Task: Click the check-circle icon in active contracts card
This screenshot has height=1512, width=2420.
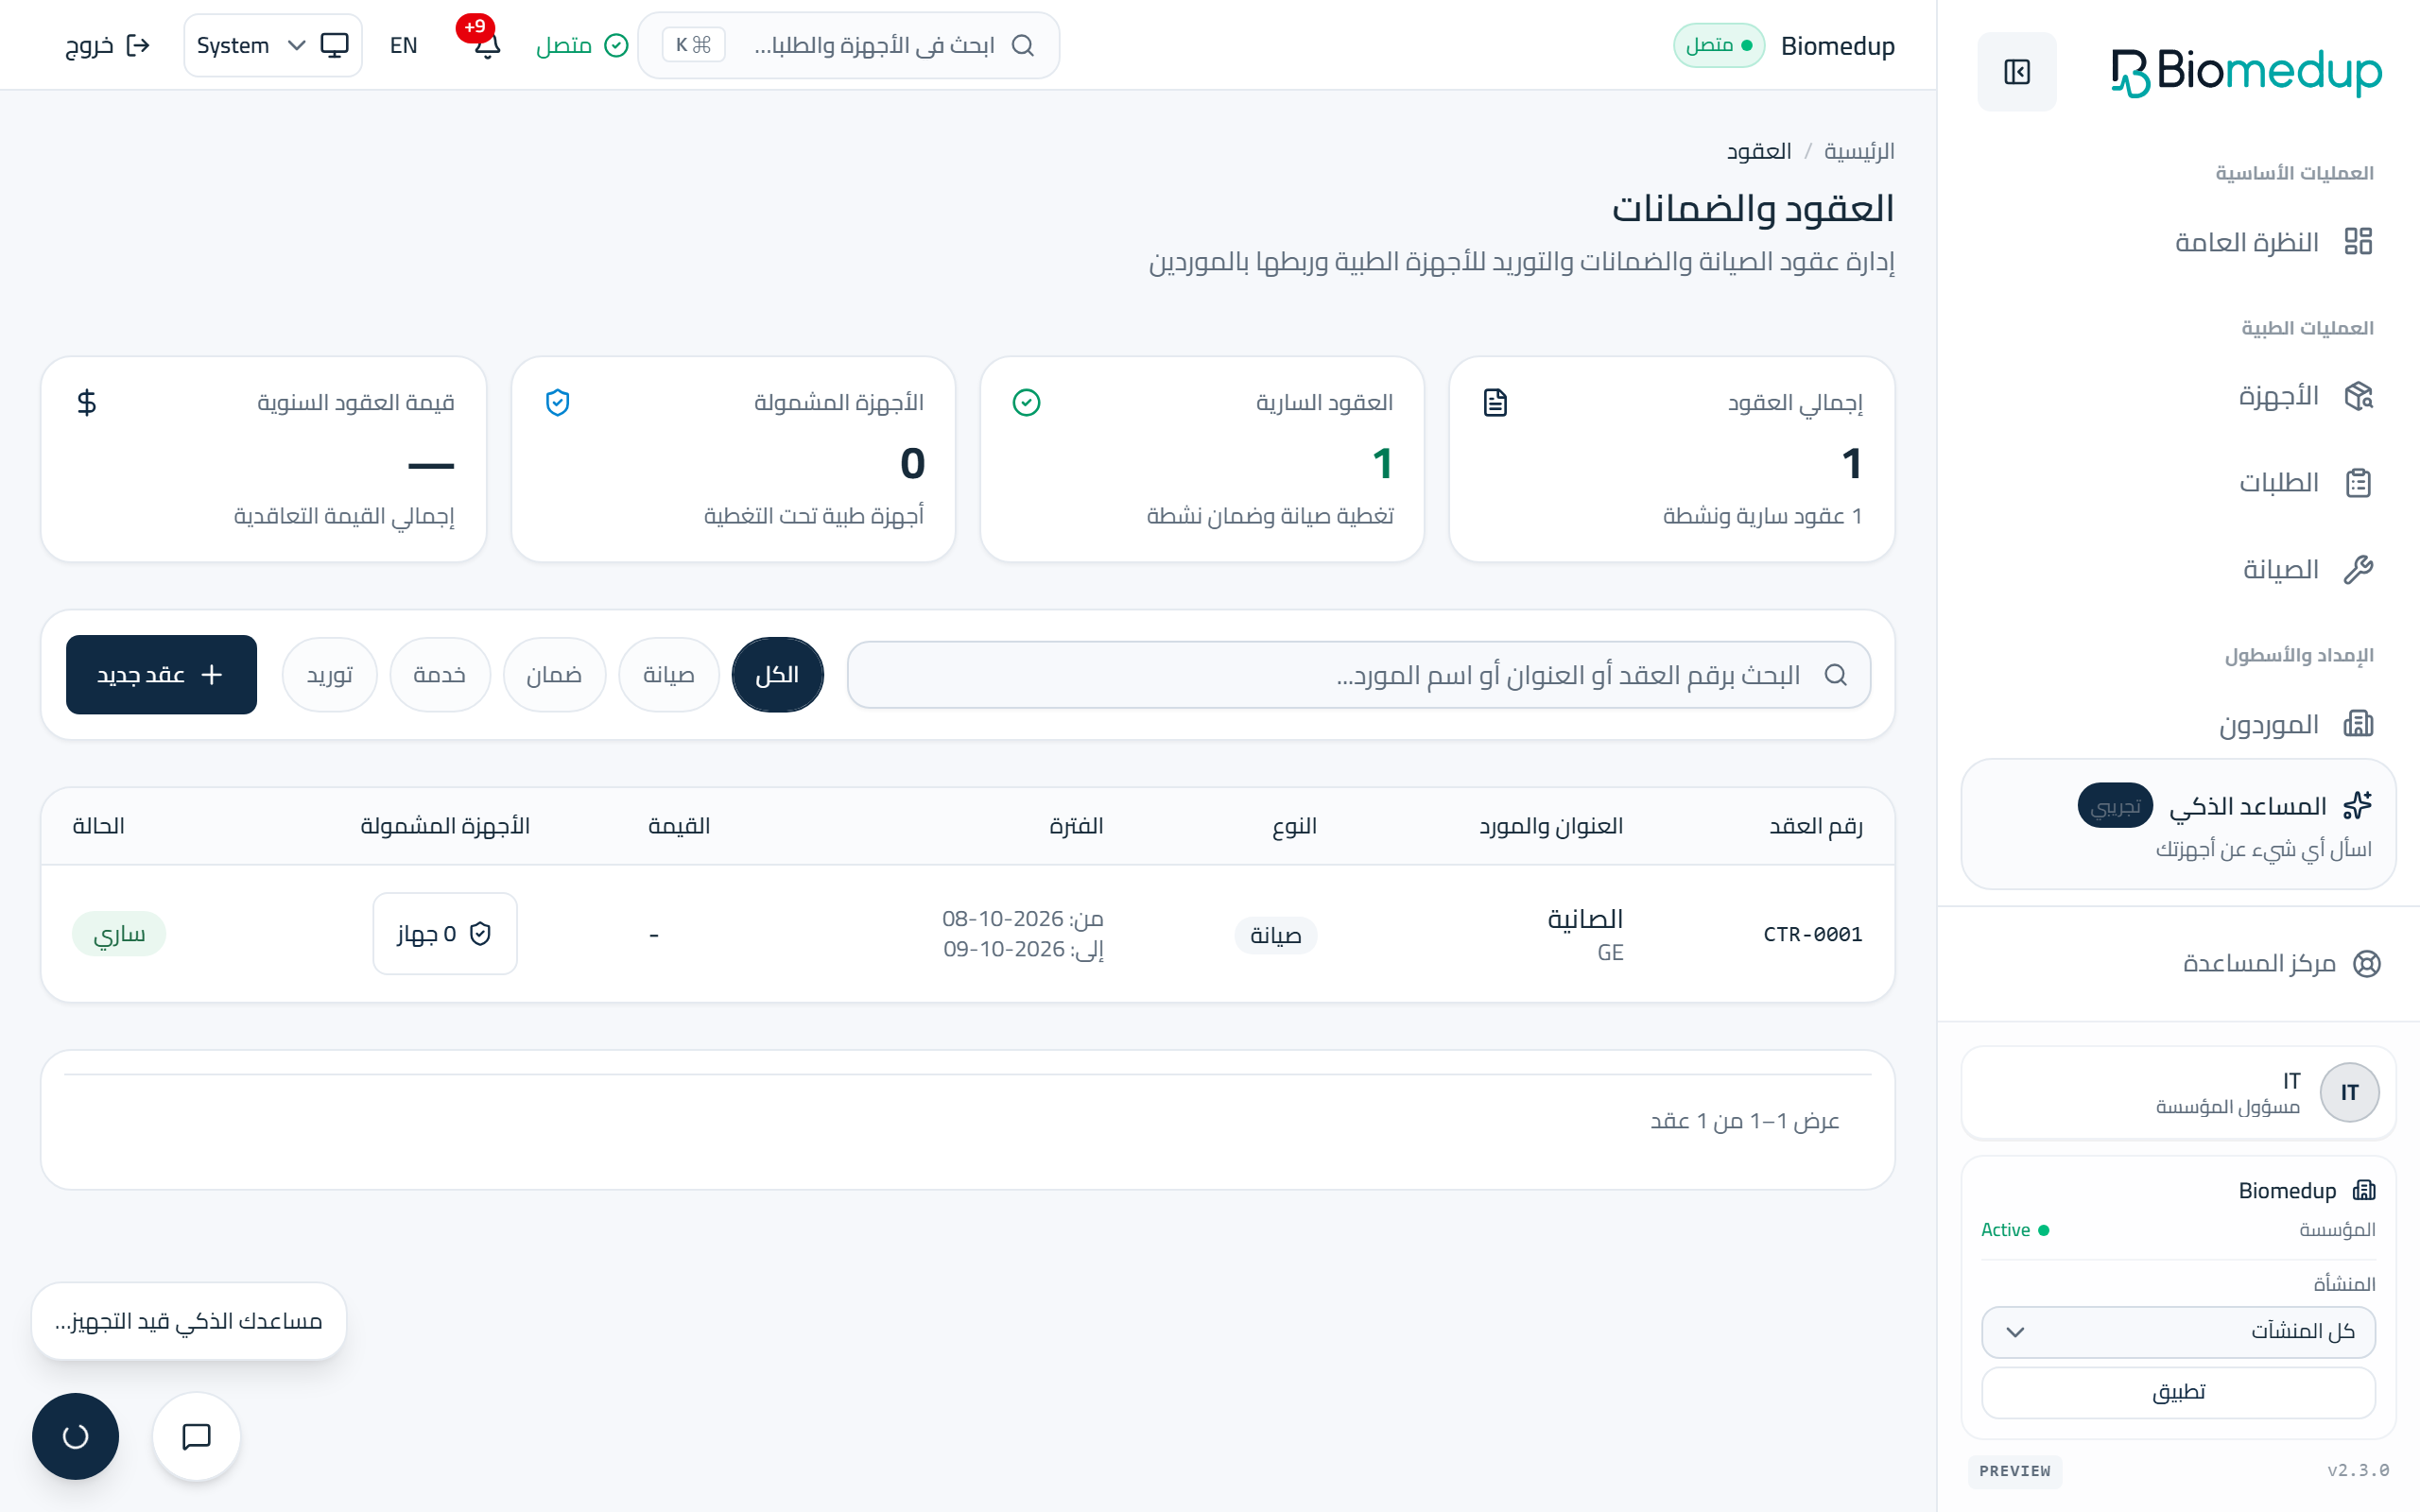Action: 1026,402
